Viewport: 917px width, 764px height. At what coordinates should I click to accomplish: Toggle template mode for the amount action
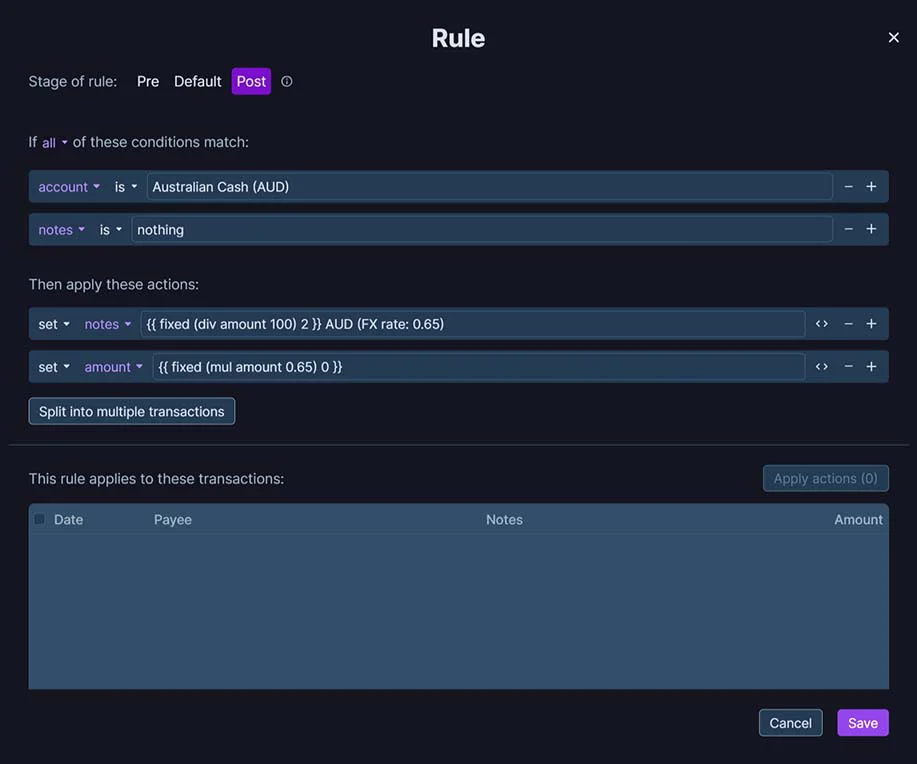[821, 367]
